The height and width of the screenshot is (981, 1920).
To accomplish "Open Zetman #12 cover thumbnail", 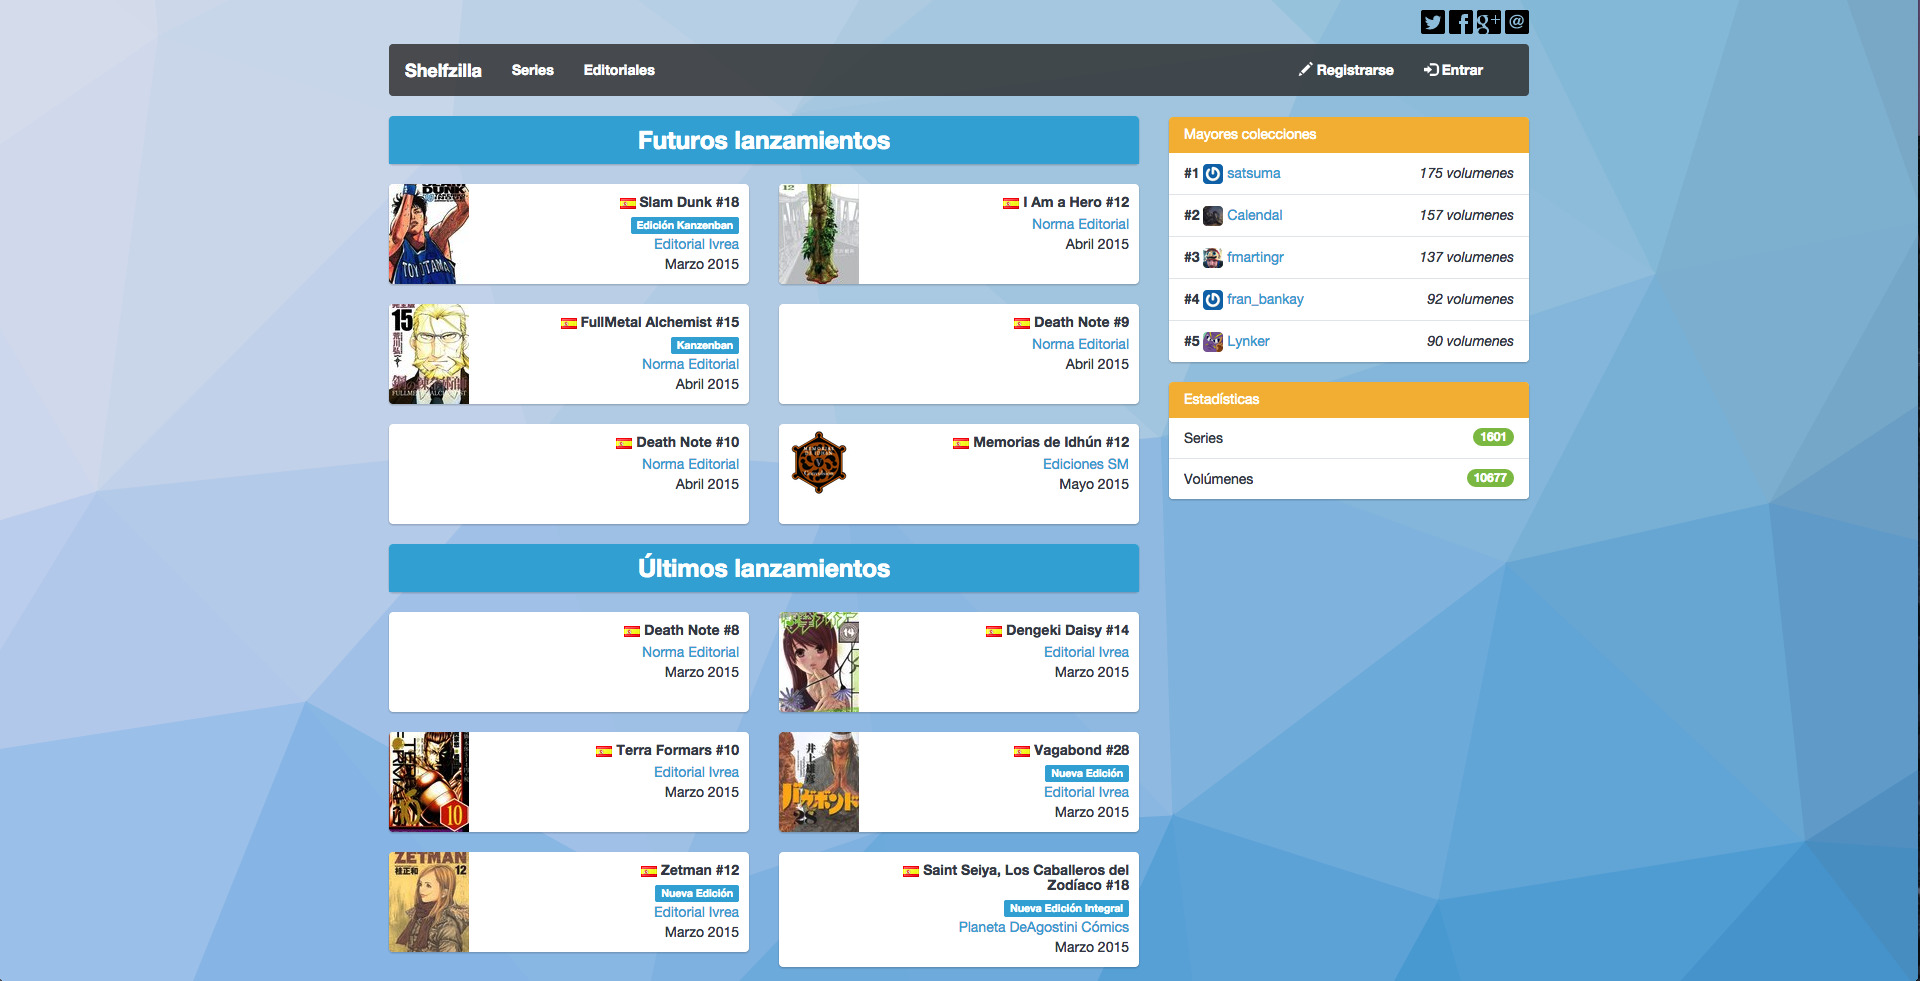I will (429, 902).
